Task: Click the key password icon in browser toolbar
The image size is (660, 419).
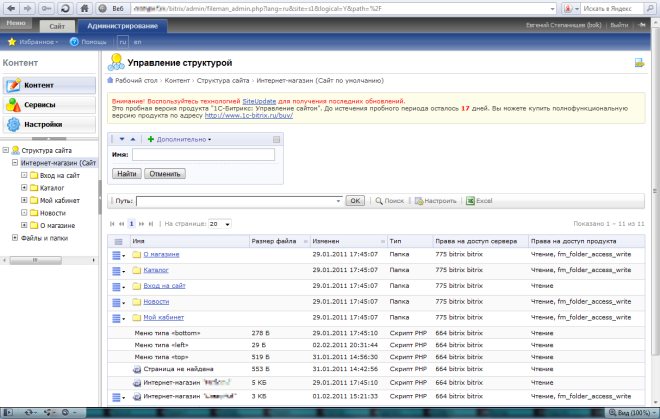Action: pyautogui.click(x=46, y=8)
